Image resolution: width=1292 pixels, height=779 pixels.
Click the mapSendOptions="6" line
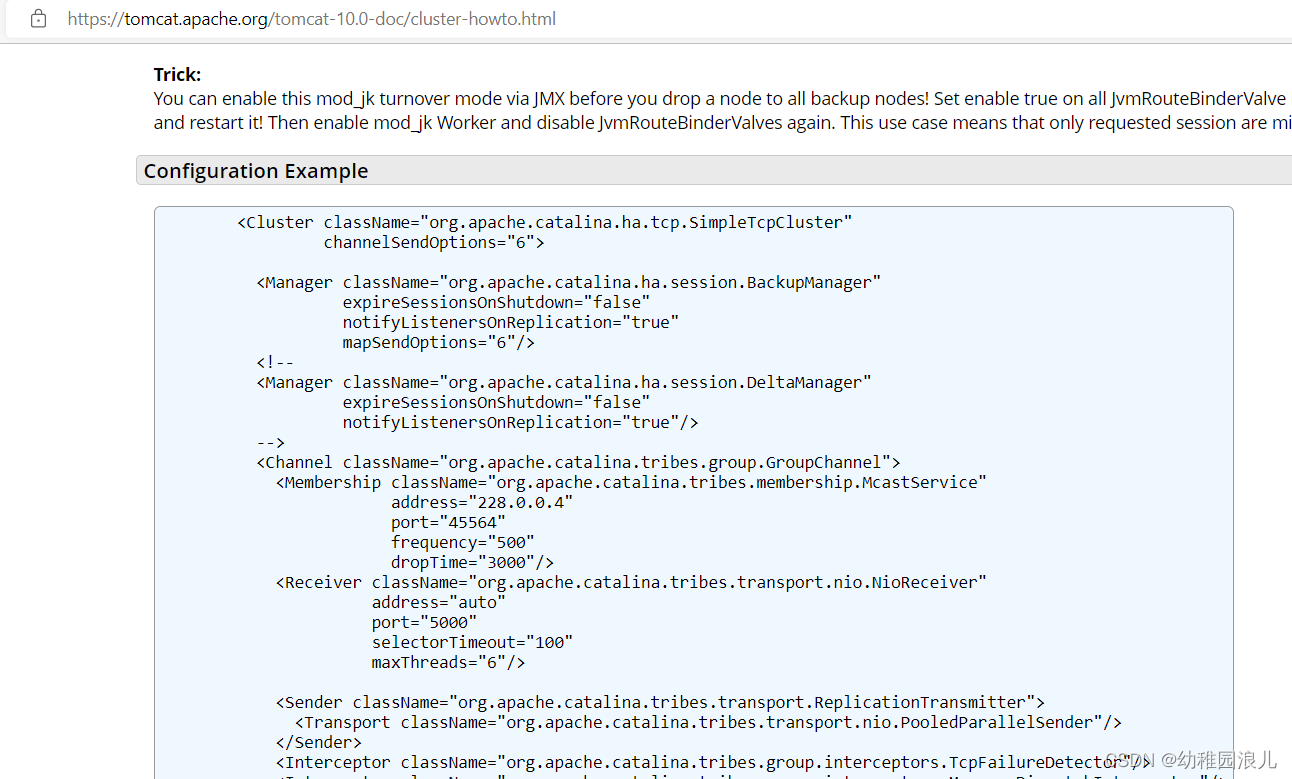click(439, 342)
